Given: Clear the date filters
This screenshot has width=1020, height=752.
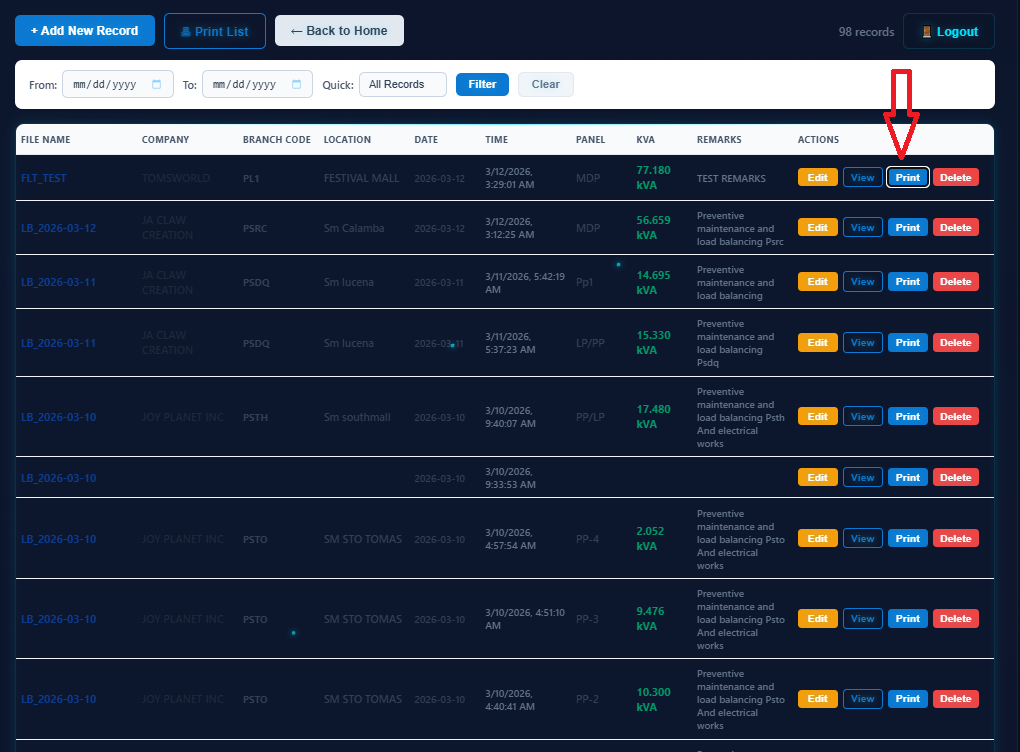Looking at the screenshot, I should click(545, 85).
